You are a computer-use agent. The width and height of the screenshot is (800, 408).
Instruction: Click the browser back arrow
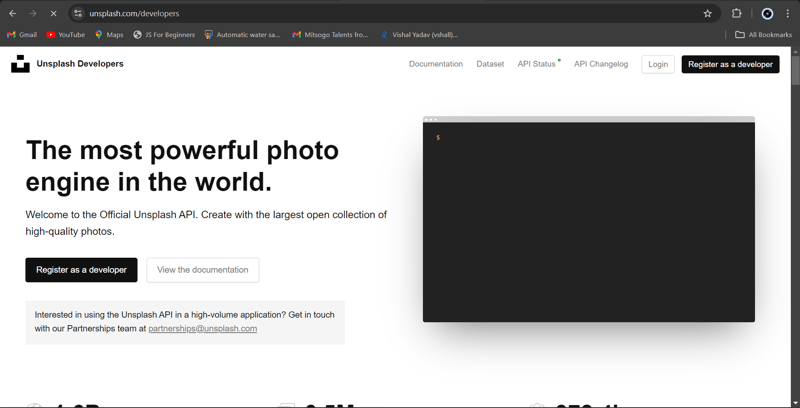click(x=13, y=14)
